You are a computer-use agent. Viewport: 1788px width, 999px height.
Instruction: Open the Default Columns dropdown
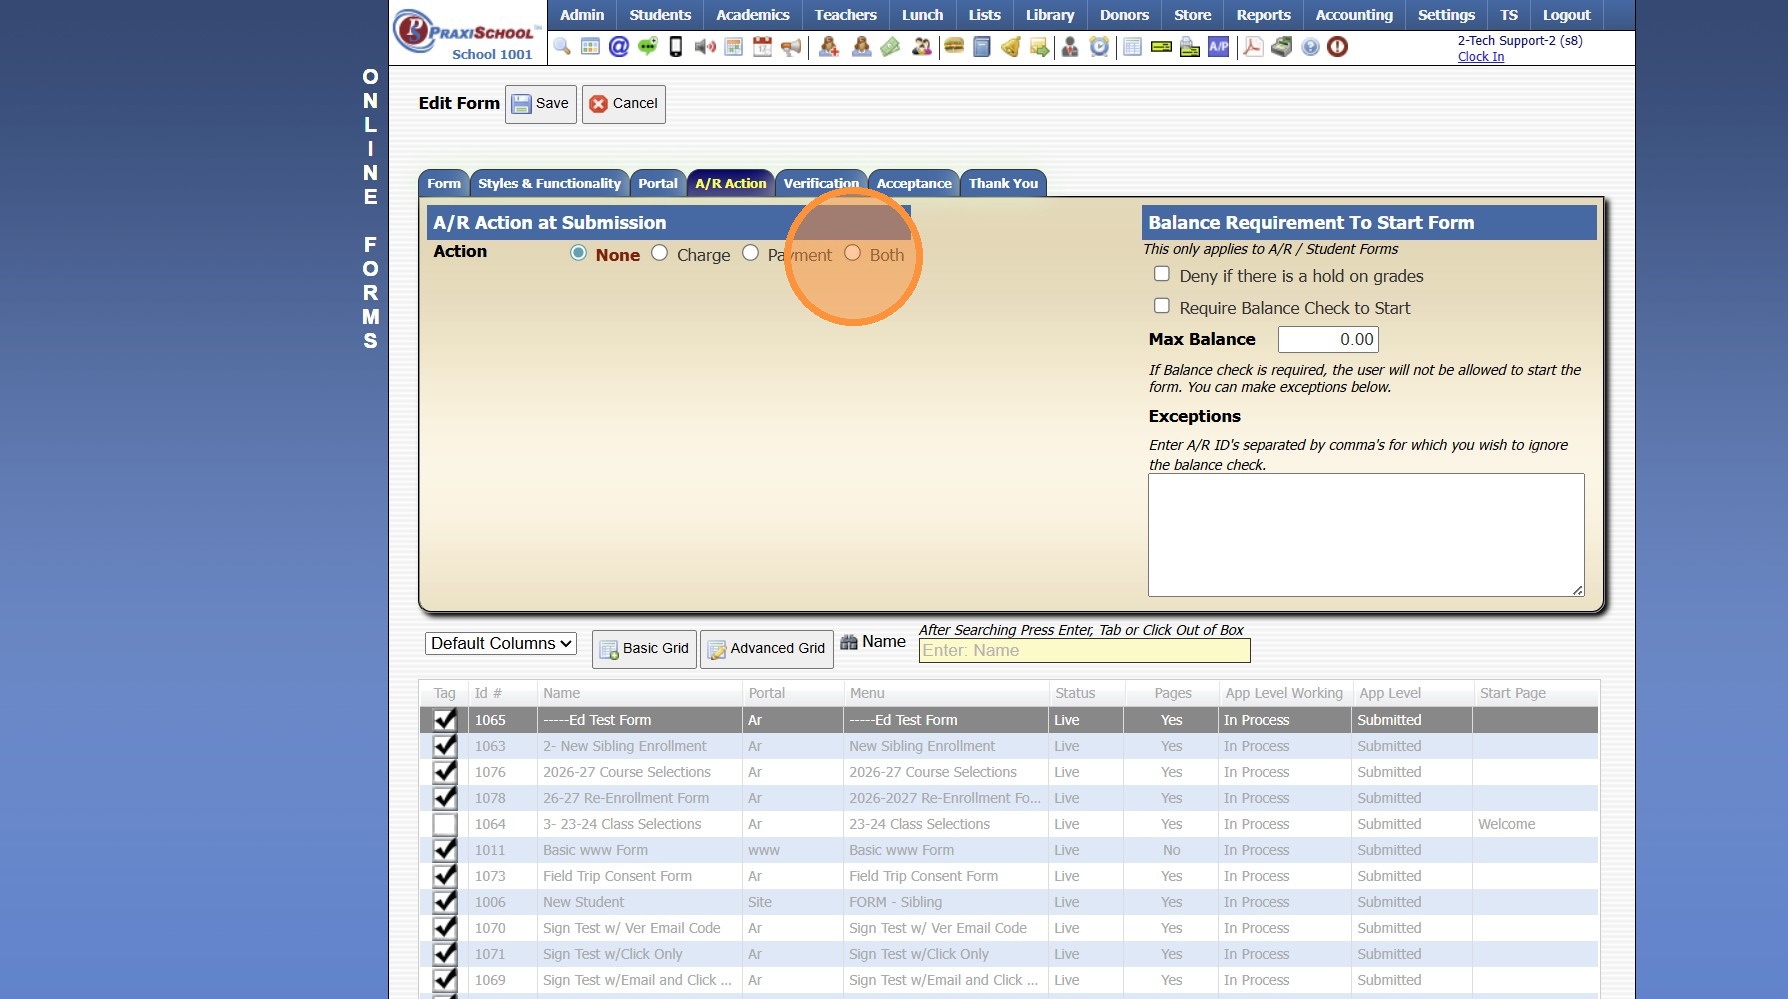pyautogui.click(x=501, y=644)
